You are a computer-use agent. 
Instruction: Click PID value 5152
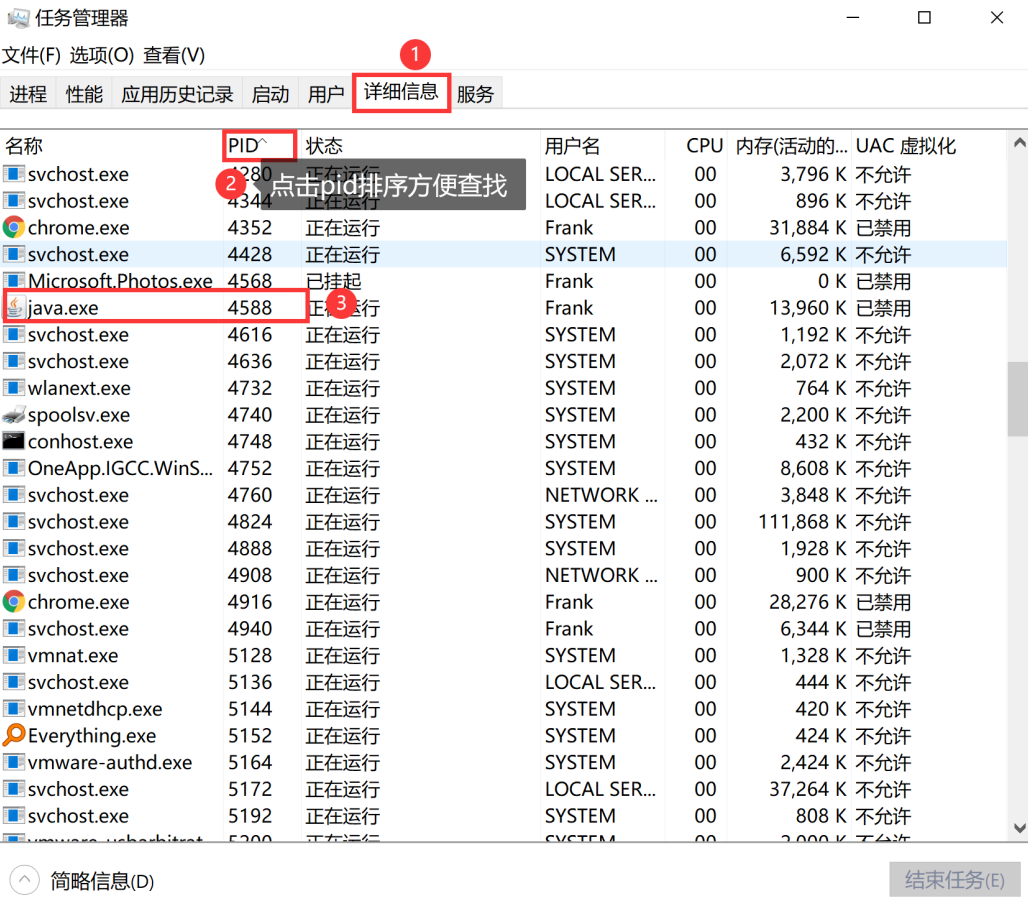click(x=250, y=736)
